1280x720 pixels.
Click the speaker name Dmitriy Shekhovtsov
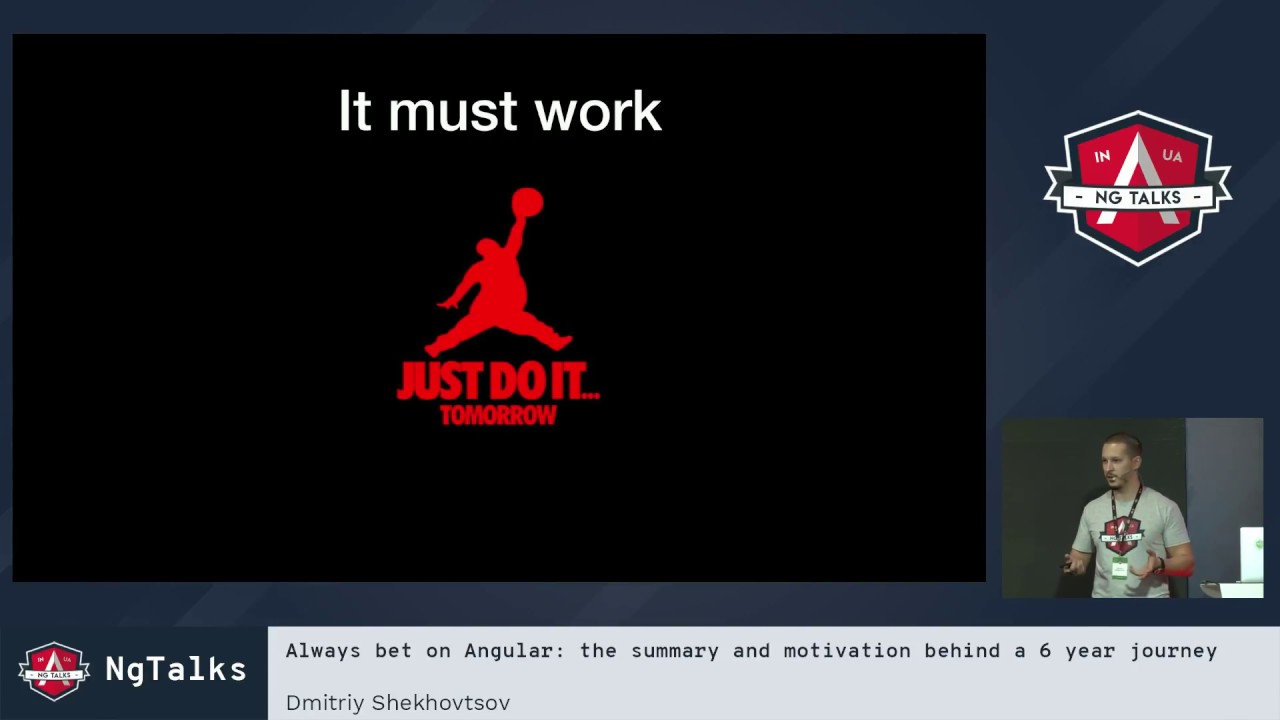coord(398,703)
